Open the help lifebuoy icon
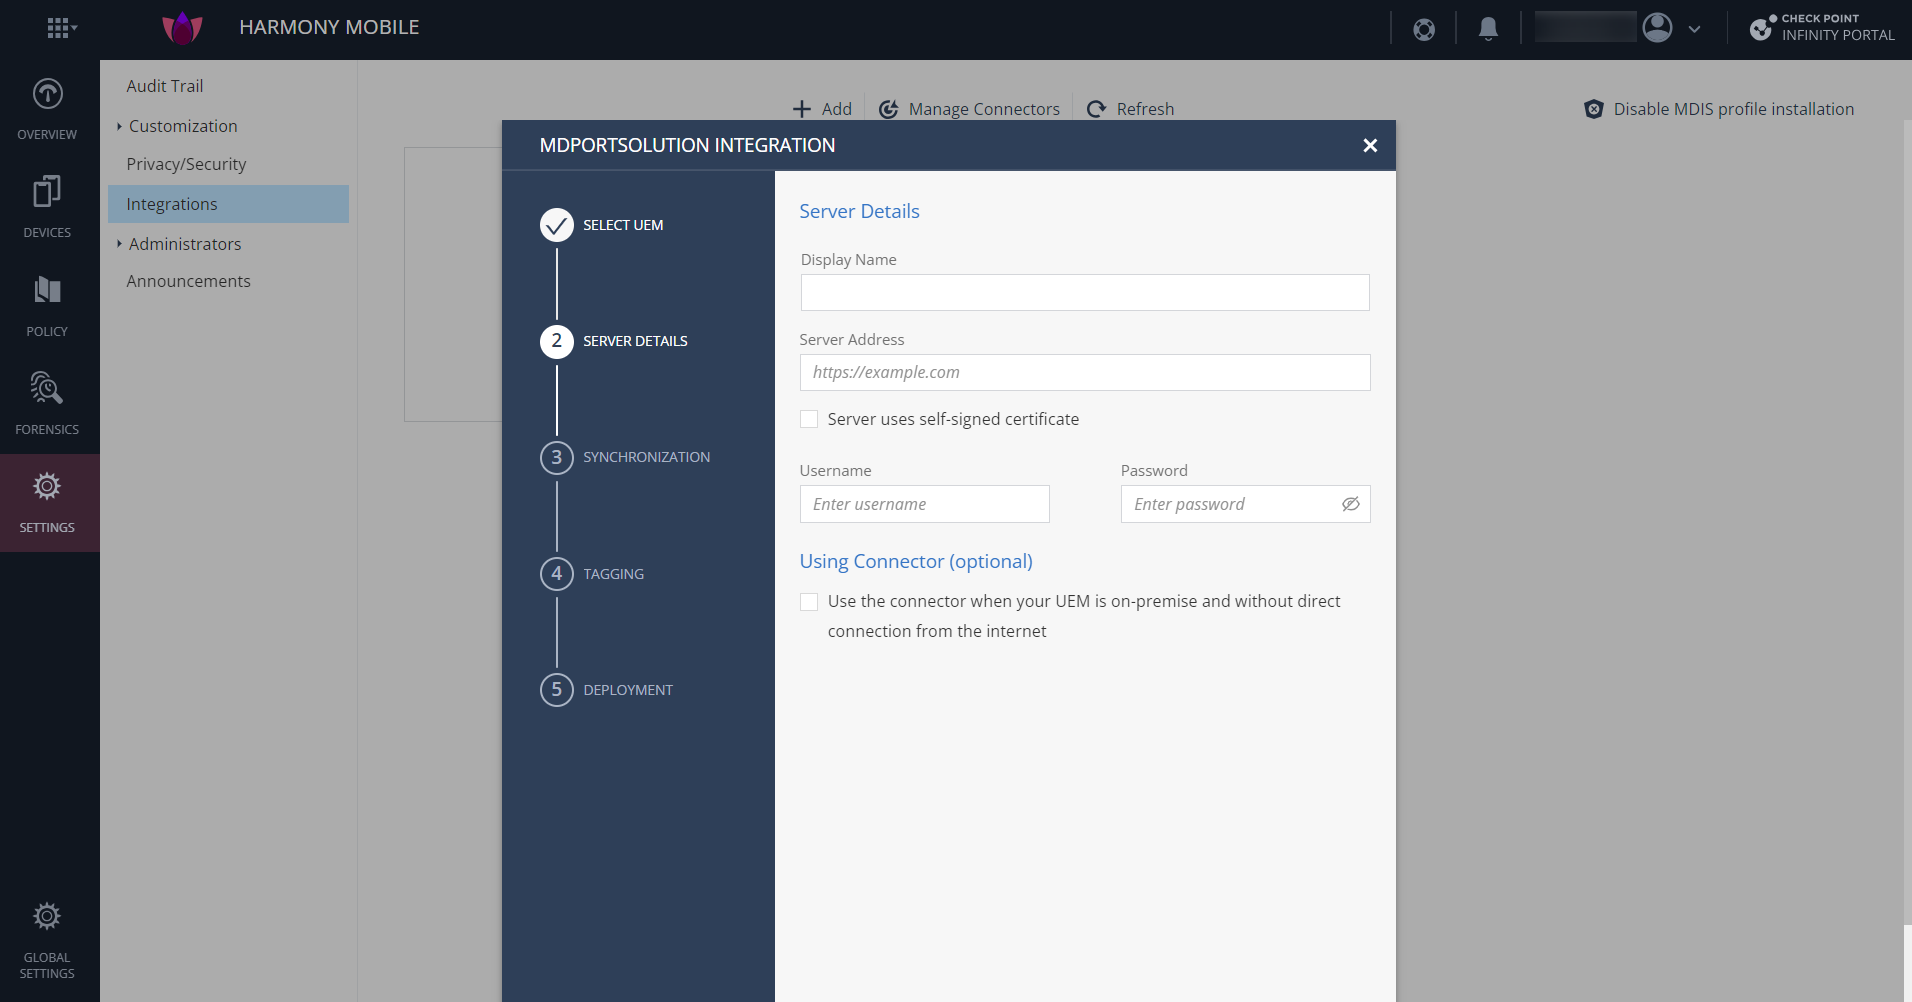Screen dimensions: 1912x1002 point(1424,29)
